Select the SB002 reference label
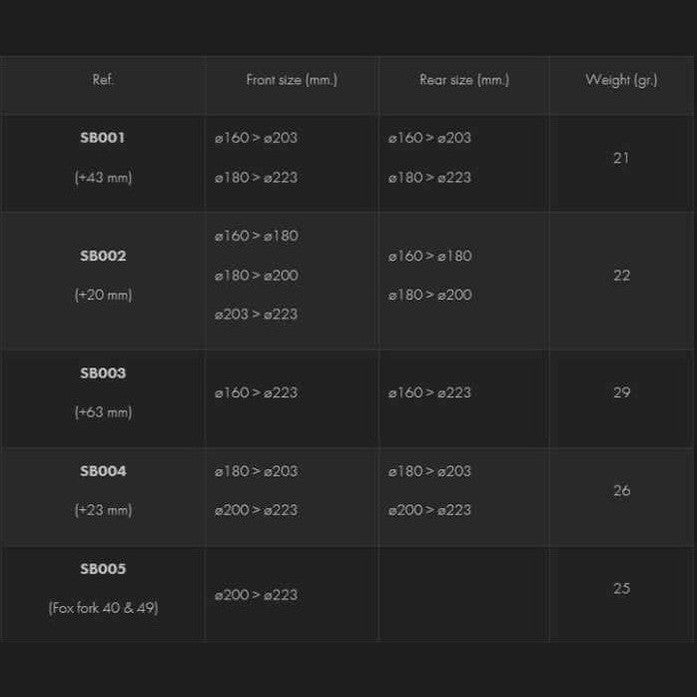This screenshot has height=697, width=697. 102,256
